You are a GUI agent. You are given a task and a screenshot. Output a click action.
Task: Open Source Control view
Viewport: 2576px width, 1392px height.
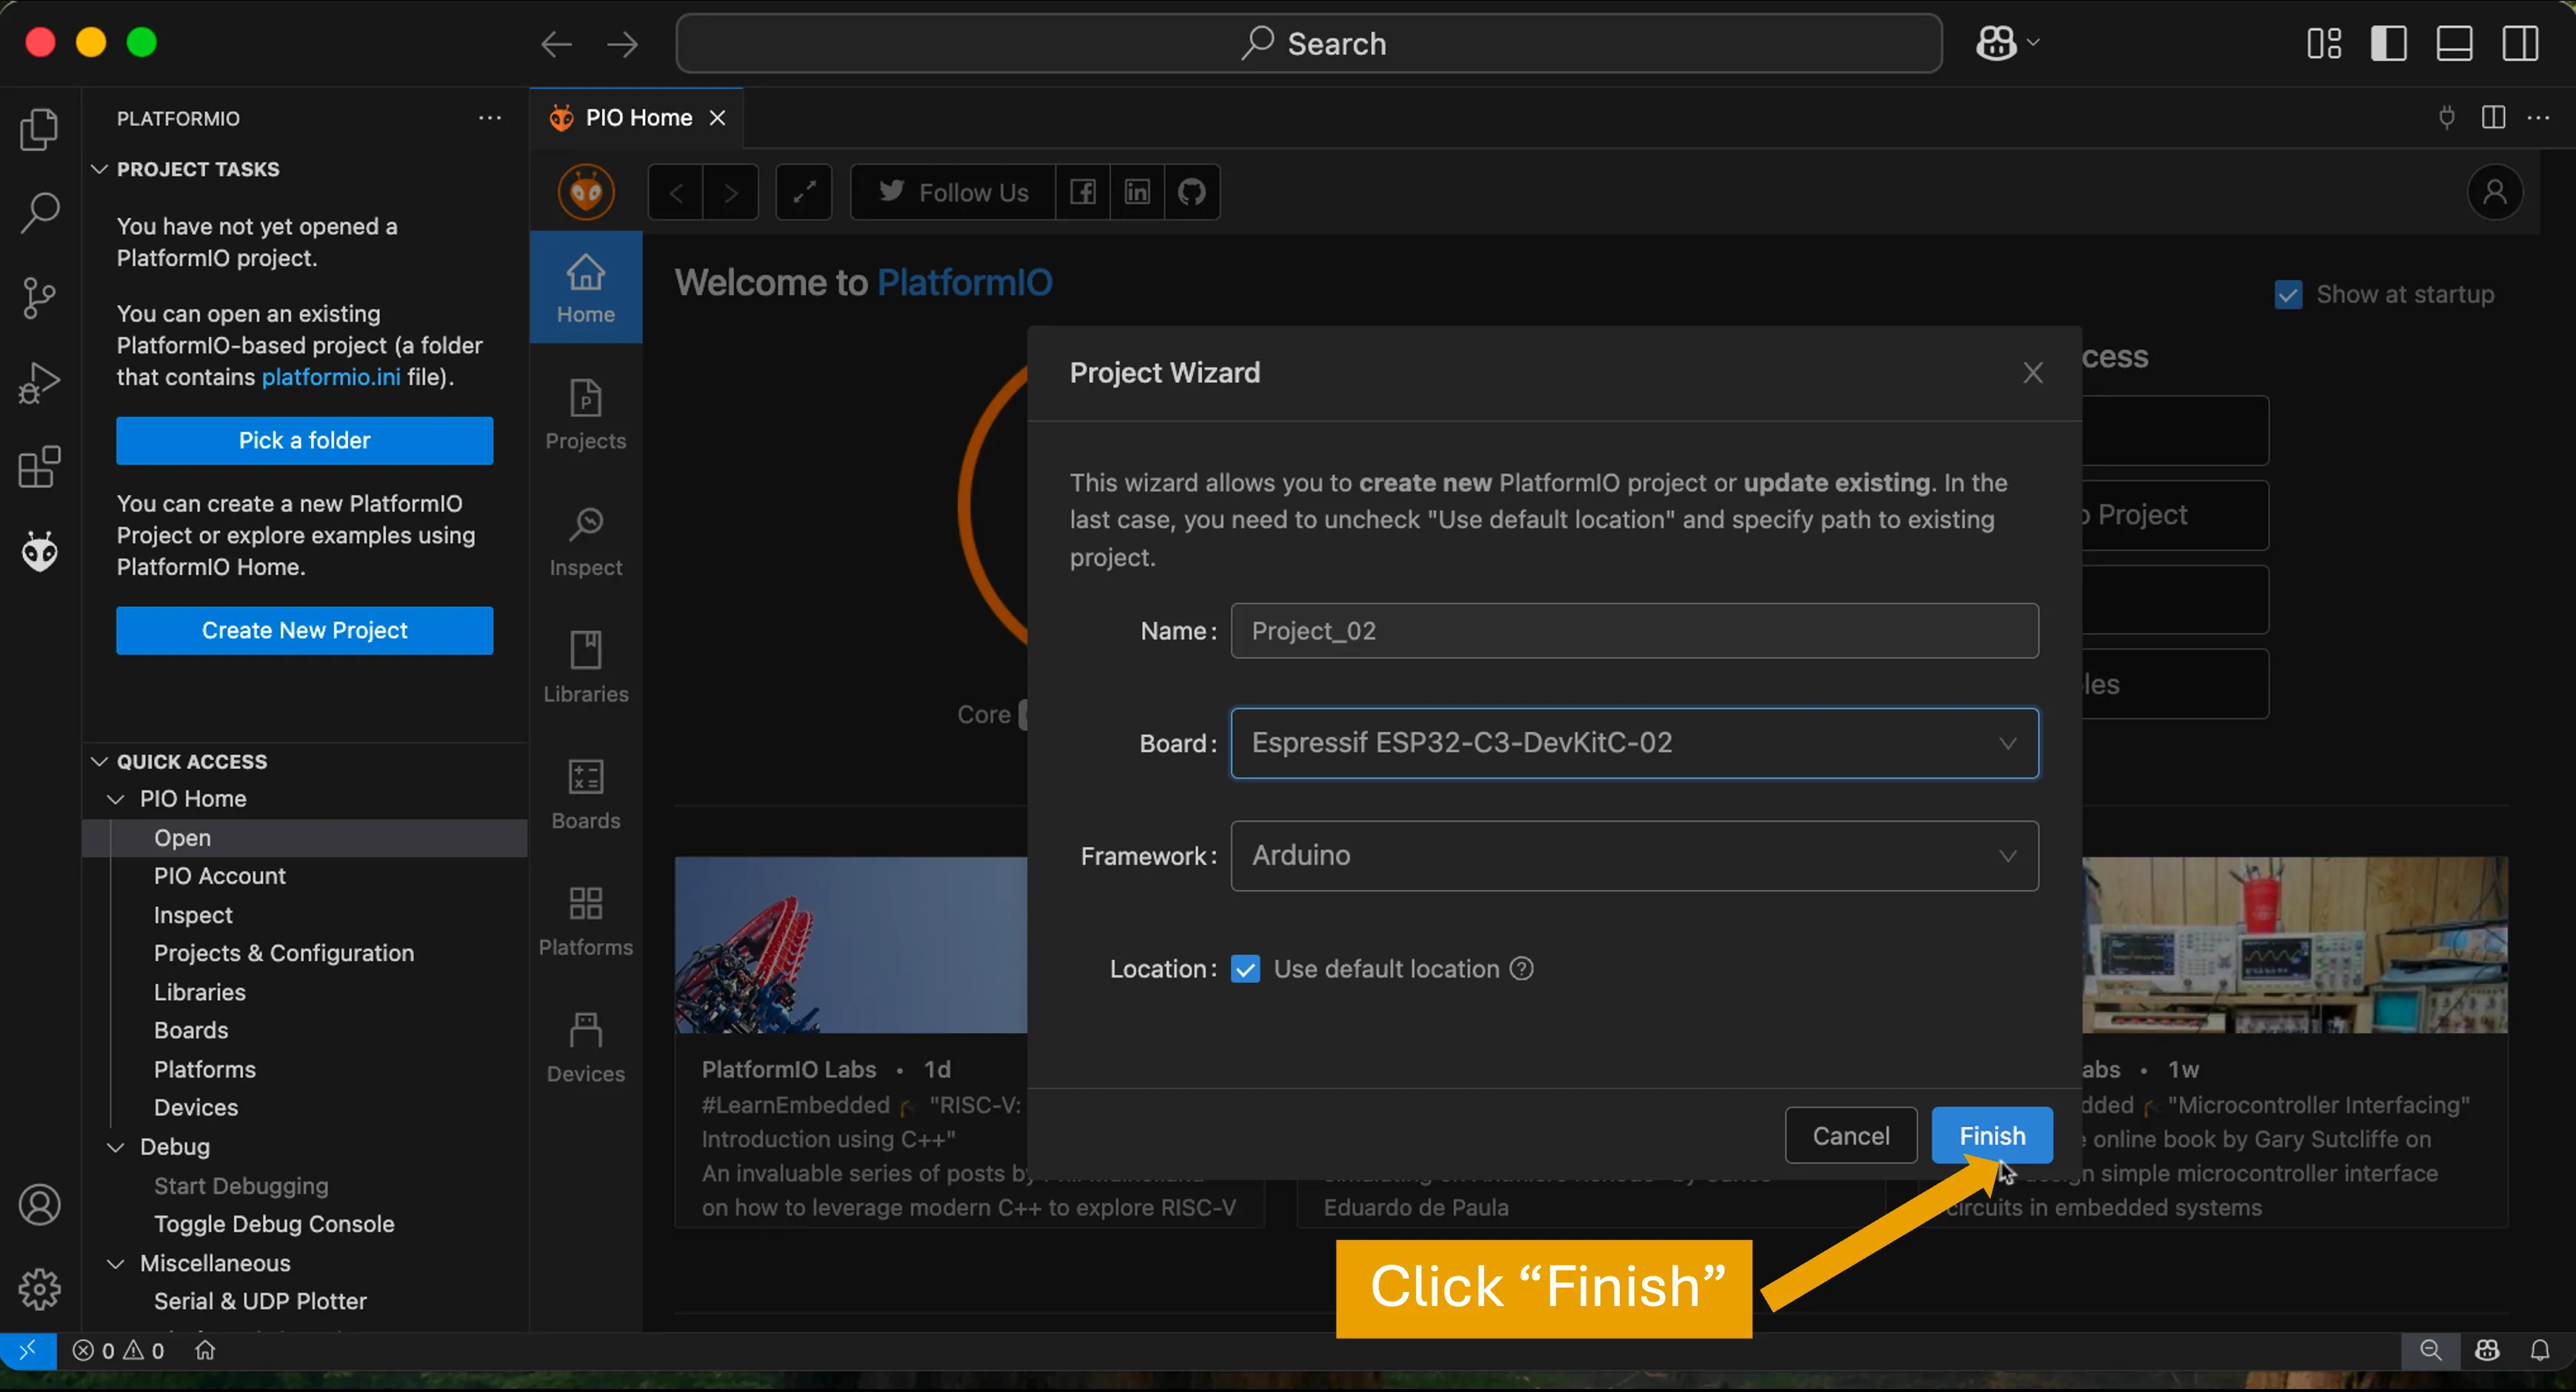click(x=39, y=298)
